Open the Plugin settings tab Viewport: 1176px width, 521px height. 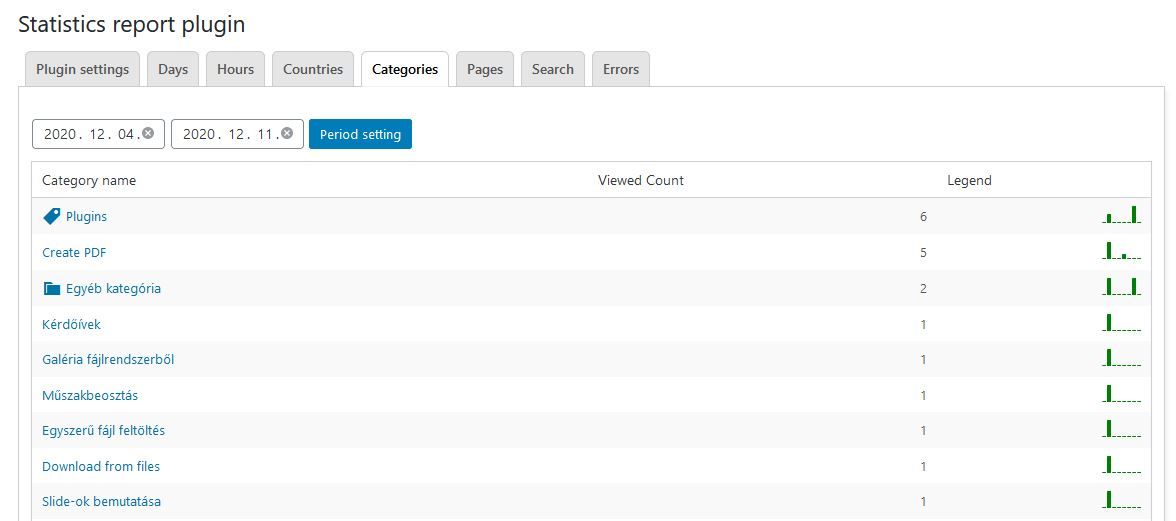coord(82,70)
